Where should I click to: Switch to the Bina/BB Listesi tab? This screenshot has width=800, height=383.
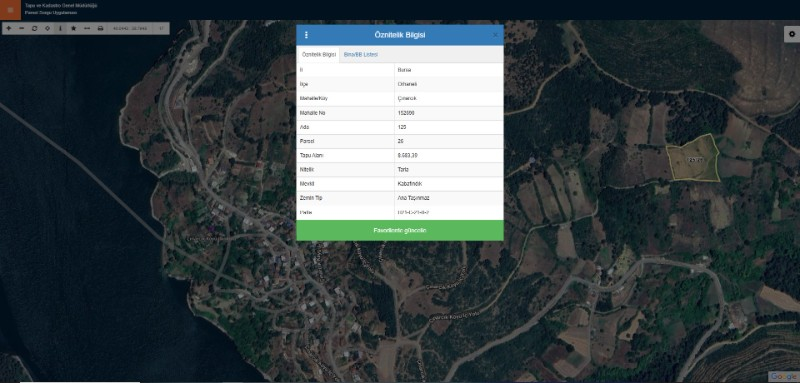361,55
